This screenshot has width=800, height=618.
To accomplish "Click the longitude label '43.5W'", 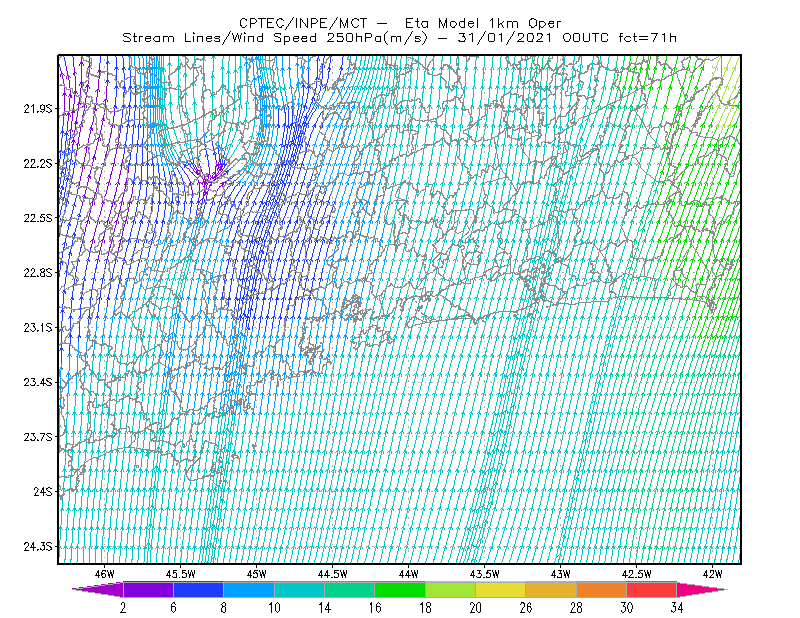I will (x=485, y=574).
